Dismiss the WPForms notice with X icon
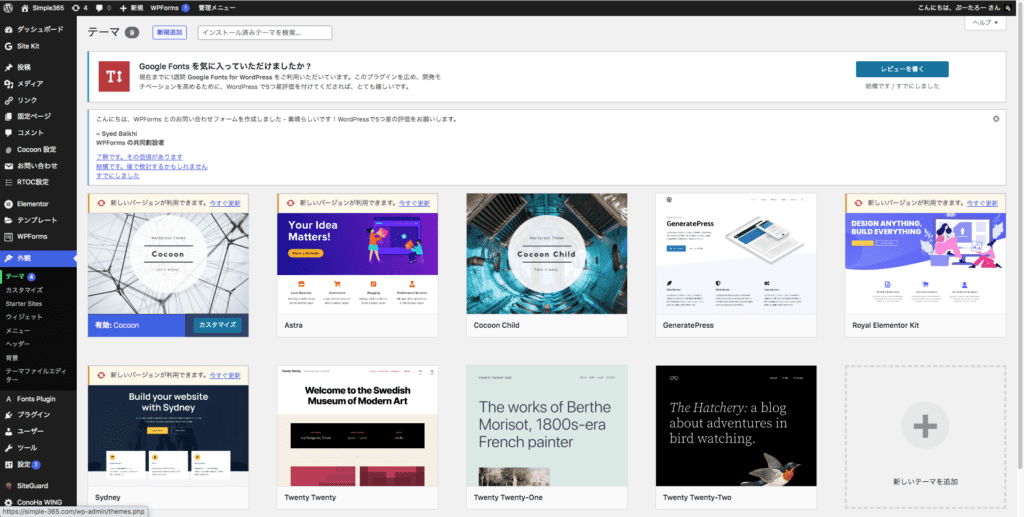This screenshot has width=1024, height=517. [x=996, y=119]
